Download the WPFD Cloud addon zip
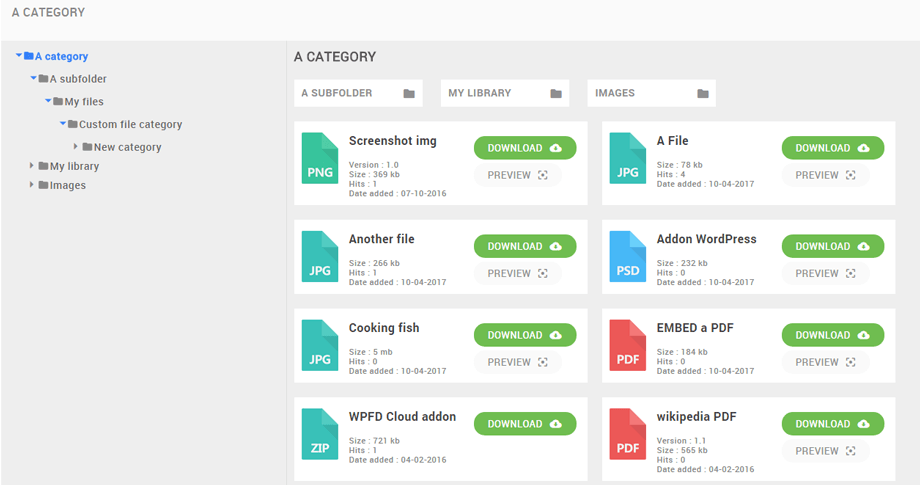Screen dimensions: 920x485 pyautogui.click(x=525, y=424)
